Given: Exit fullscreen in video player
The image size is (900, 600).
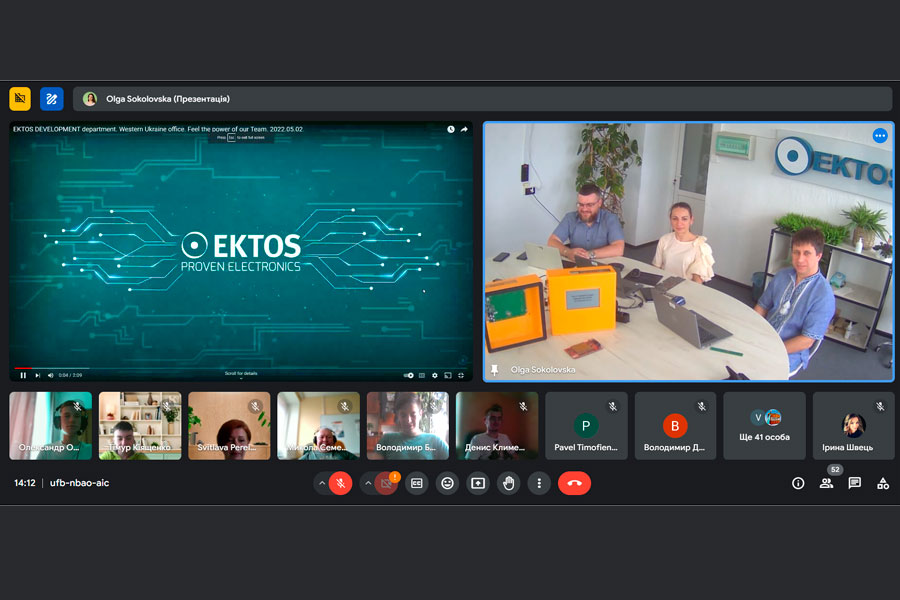Looking at the screenshot, I should pyautogui.click(x=461, y=376).
